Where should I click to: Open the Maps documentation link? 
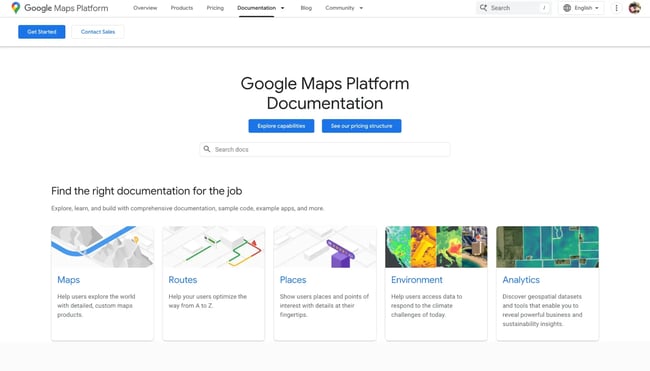point(68,280)
